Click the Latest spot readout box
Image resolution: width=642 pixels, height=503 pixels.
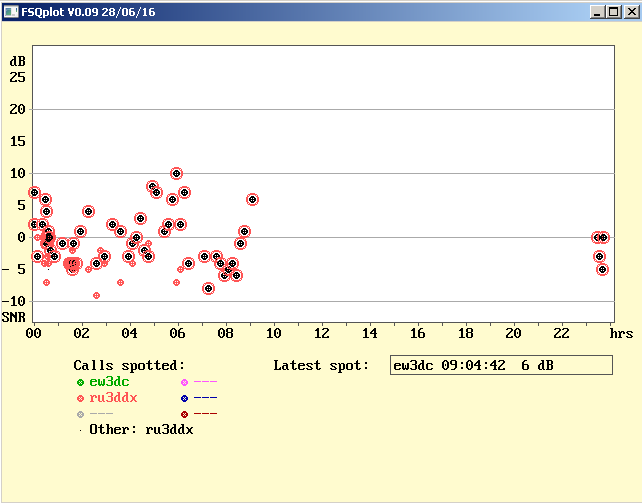pos(501,365)
